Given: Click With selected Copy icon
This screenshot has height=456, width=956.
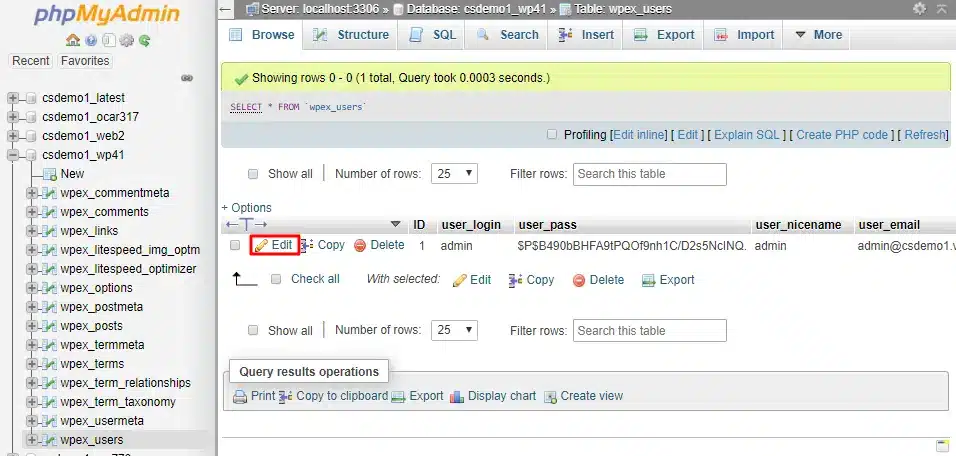Looking at the screenshot, I should (516, 280).
